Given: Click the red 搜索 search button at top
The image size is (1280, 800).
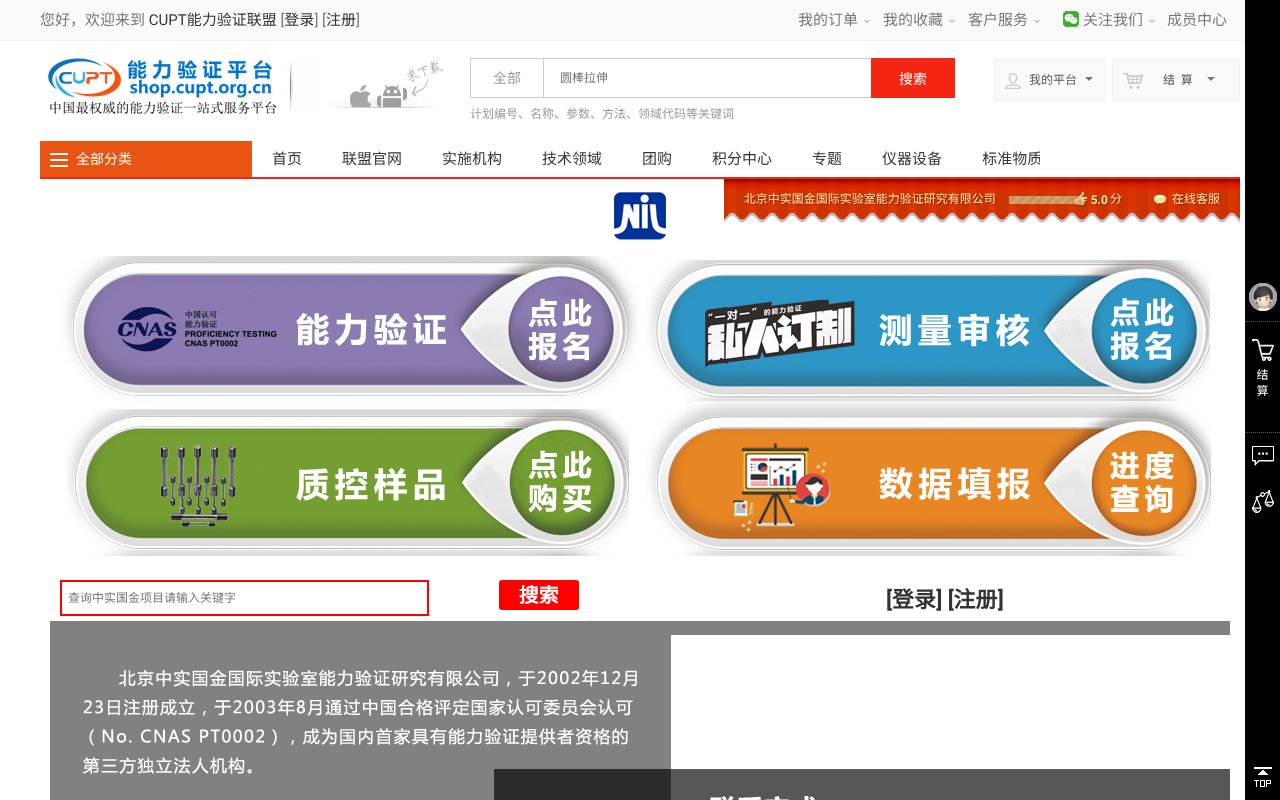Looking at the screenshot, I should pos(912,77).
